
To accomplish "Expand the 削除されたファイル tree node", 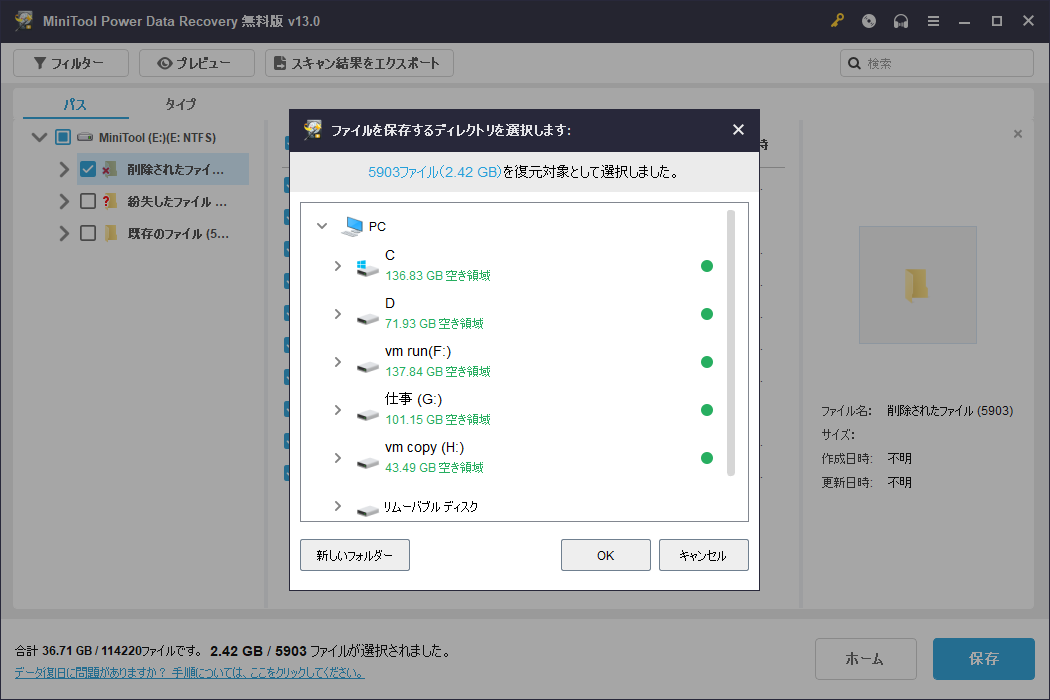I will pyautogui.click(x=64, y=169).
